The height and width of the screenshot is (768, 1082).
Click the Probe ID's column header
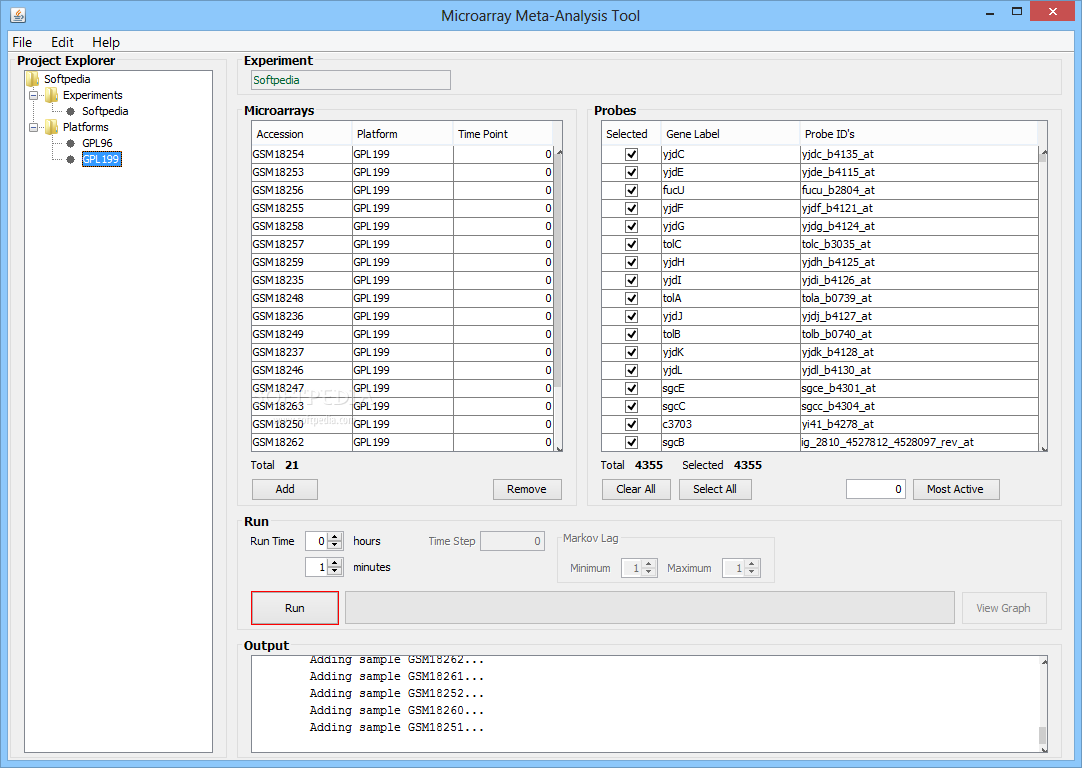coord(918,134)
